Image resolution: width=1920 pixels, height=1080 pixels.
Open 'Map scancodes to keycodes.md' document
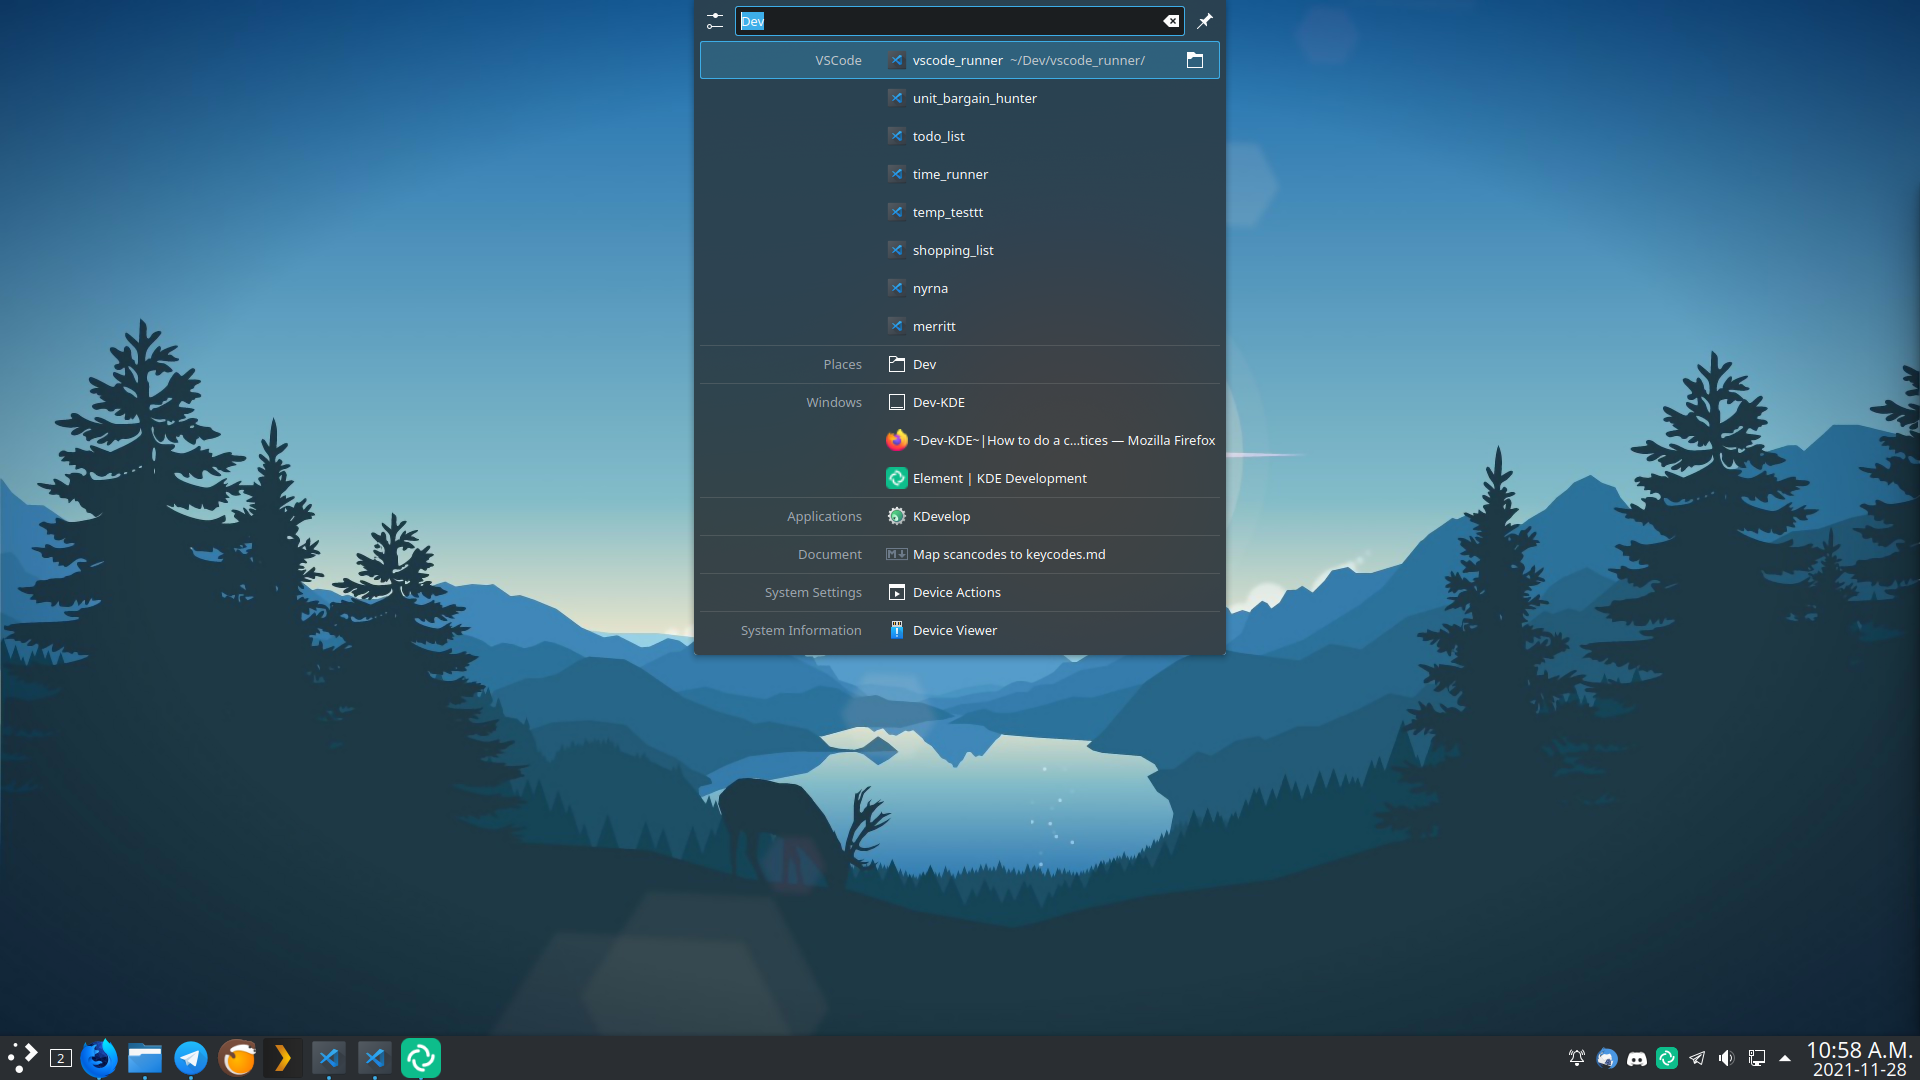1009,554
